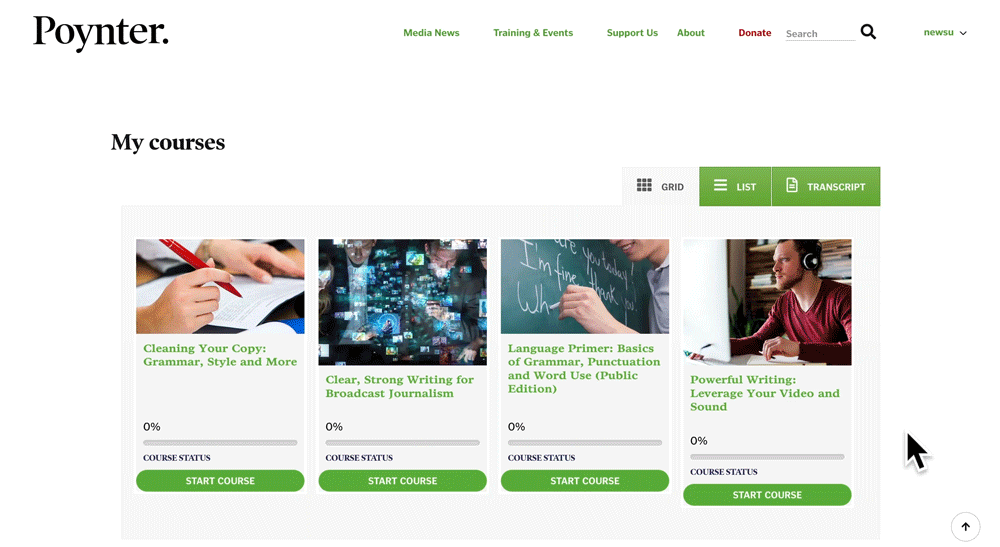Expand the newsu account dropdown
This screenshot has width=1000, height=547.
(x=945, y=33)
